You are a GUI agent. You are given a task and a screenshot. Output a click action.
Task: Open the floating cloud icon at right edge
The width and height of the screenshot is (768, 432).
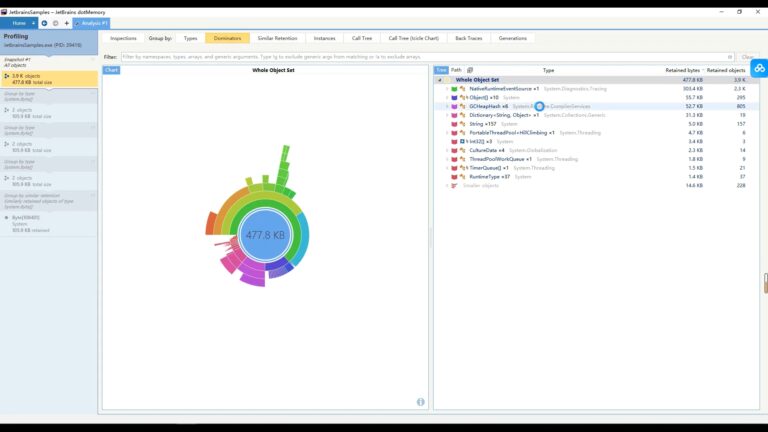click(759, 69)
